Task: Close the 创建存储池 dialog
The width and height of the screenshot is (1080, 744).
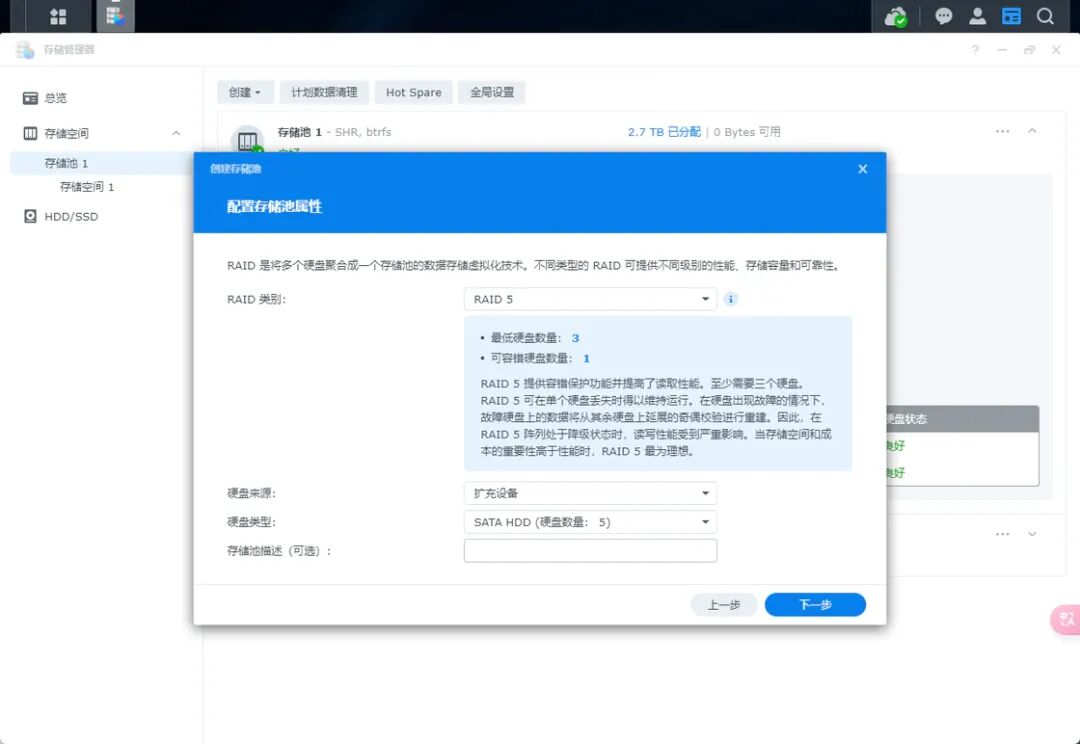Action: tap(862, 169)
